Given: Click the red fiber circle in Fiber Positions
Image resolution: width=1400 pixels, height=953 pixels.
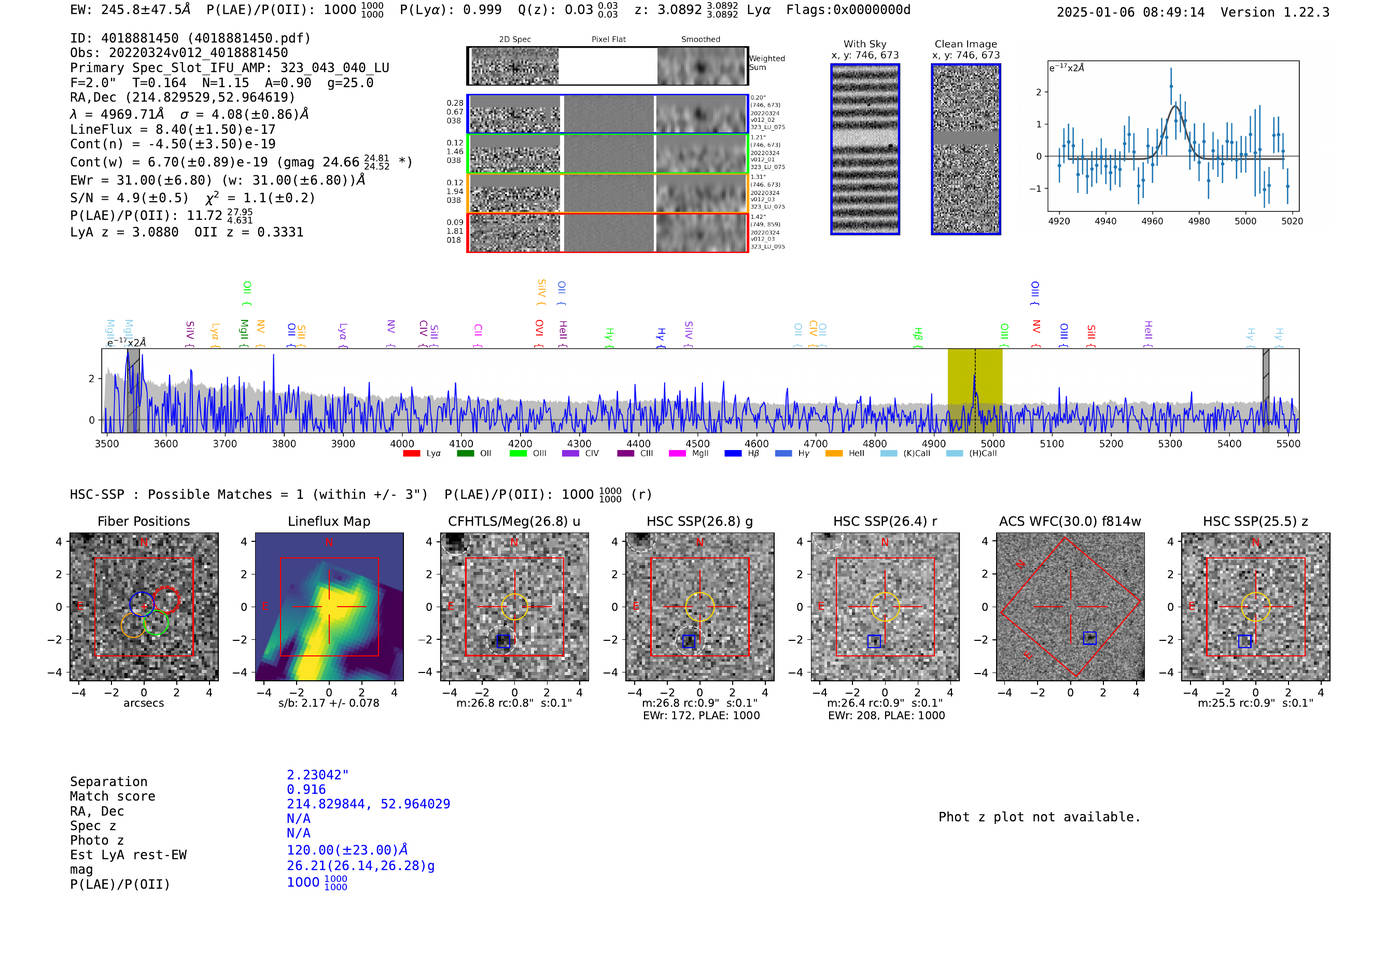Looking at the screenshot, I should coord(166,600).
